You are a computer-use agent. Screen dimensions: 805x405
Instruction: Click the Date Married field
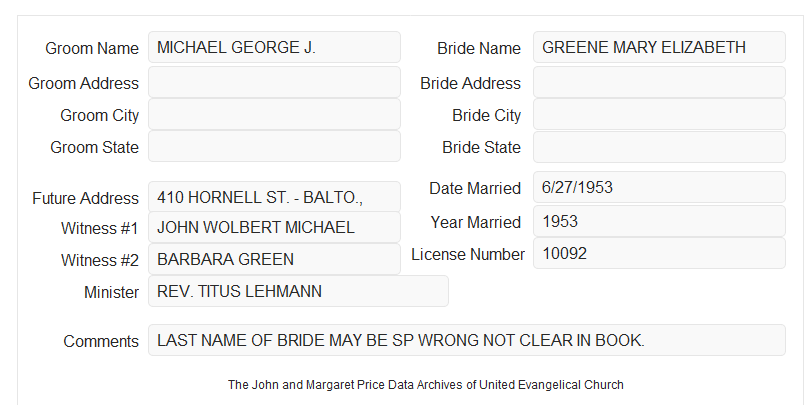pos(659,187)
